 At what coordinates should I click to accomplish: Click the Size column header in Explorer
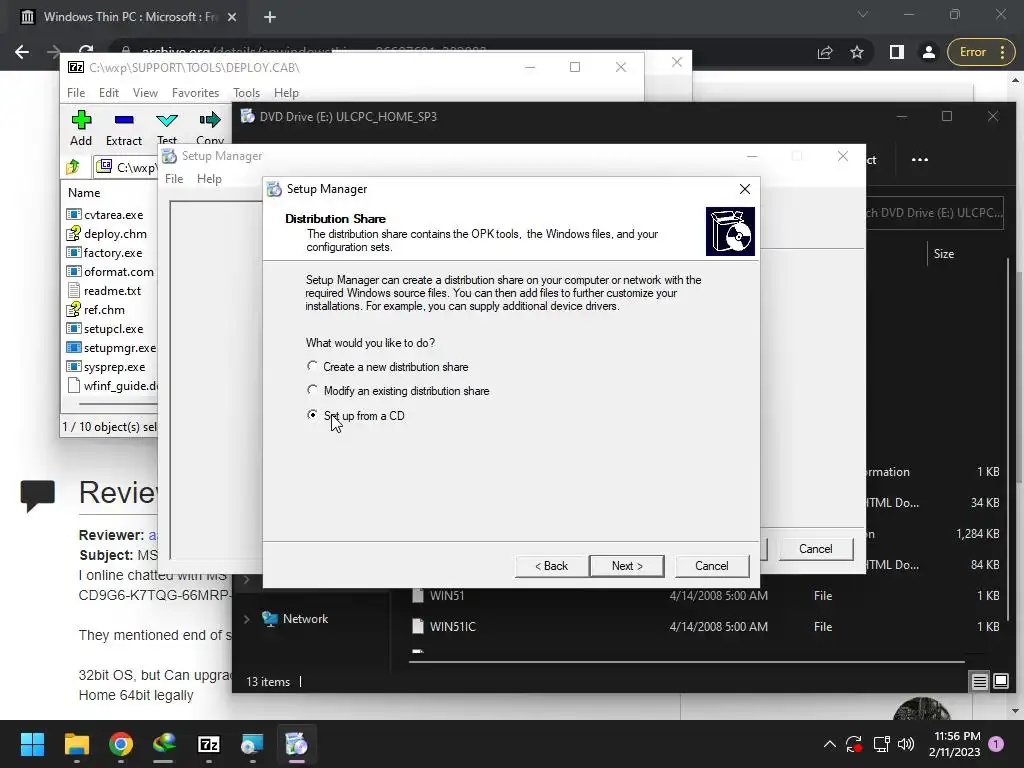click(x=944, y=253)
